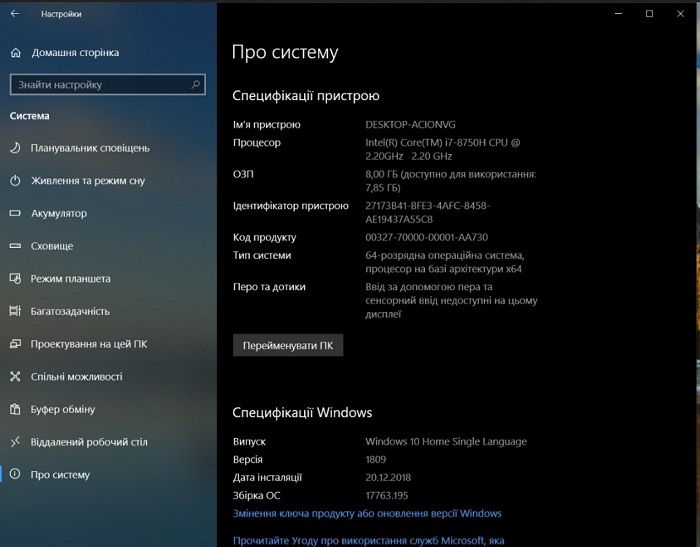Viewport: 700px width, 547px height.
Task: Click the battery icon for Акумулятор
Action: tap(15, 213)
